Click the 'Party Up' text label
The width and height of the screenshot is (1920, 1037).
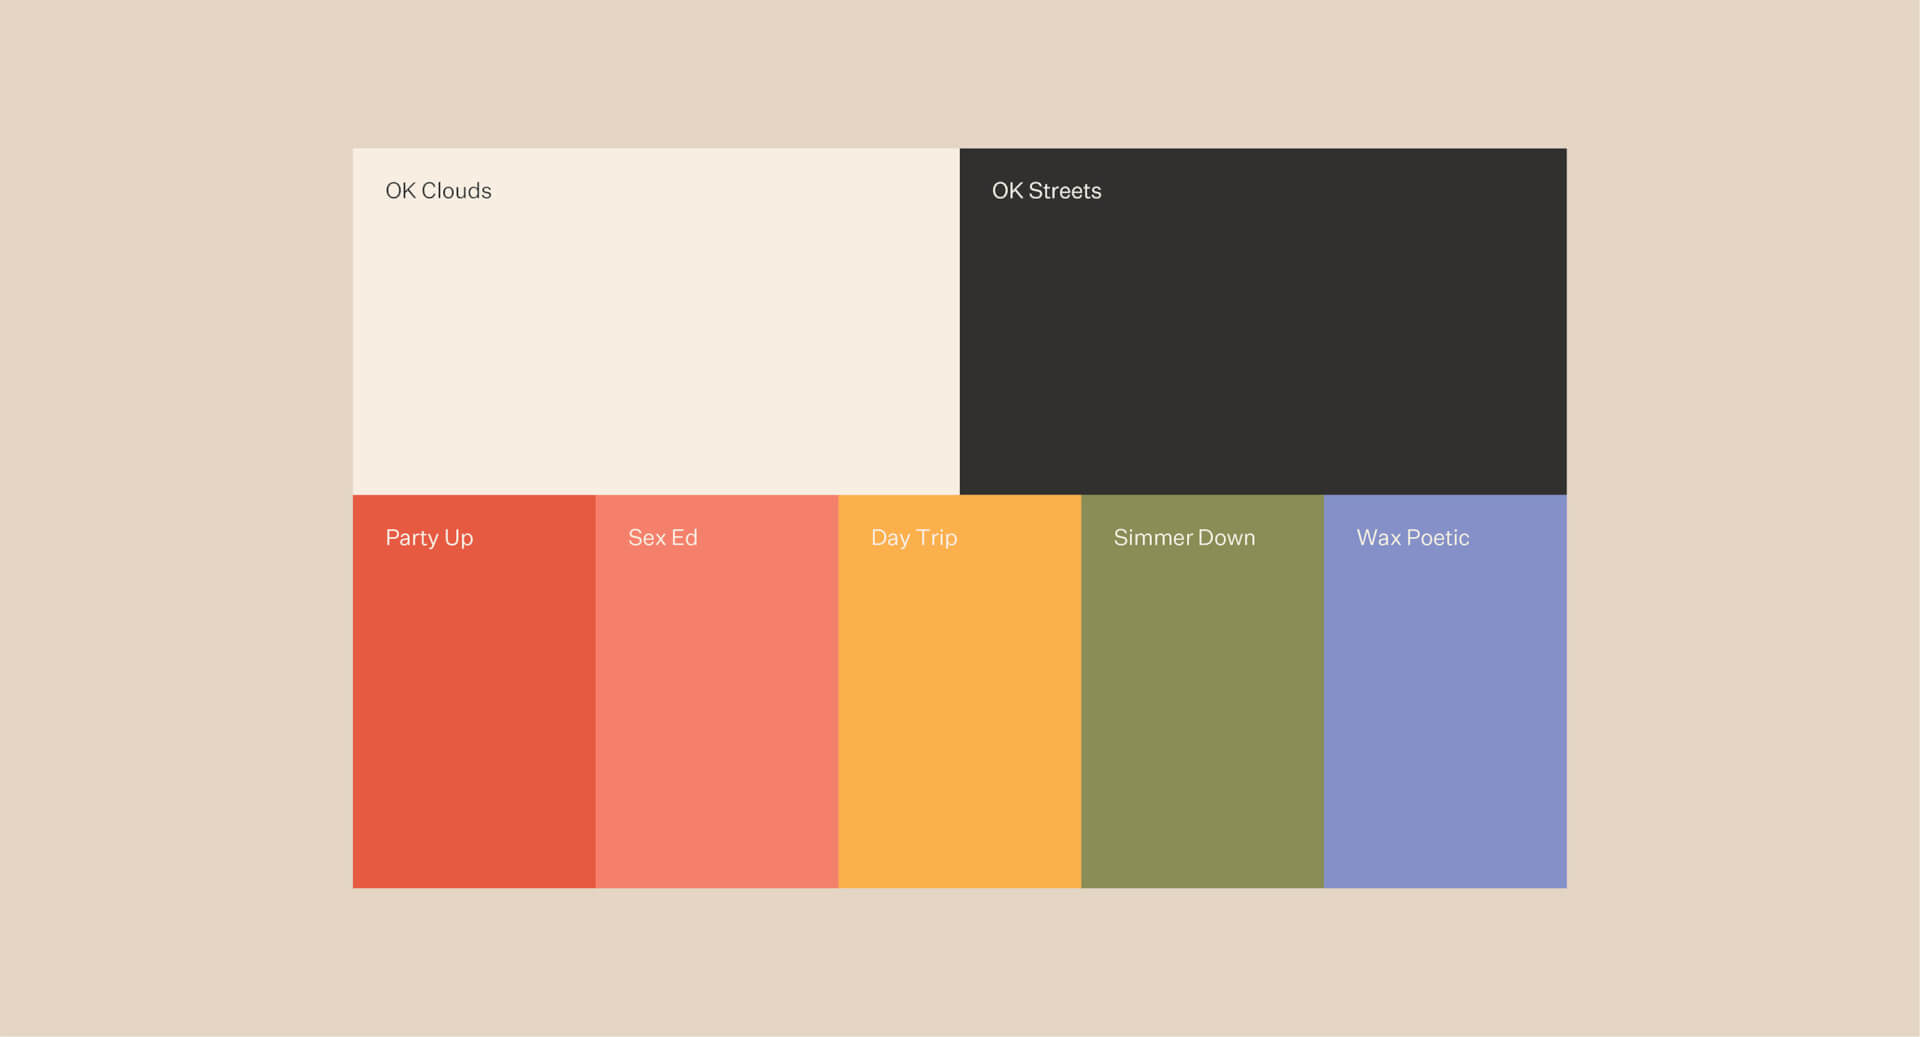[x=429, y=538]
